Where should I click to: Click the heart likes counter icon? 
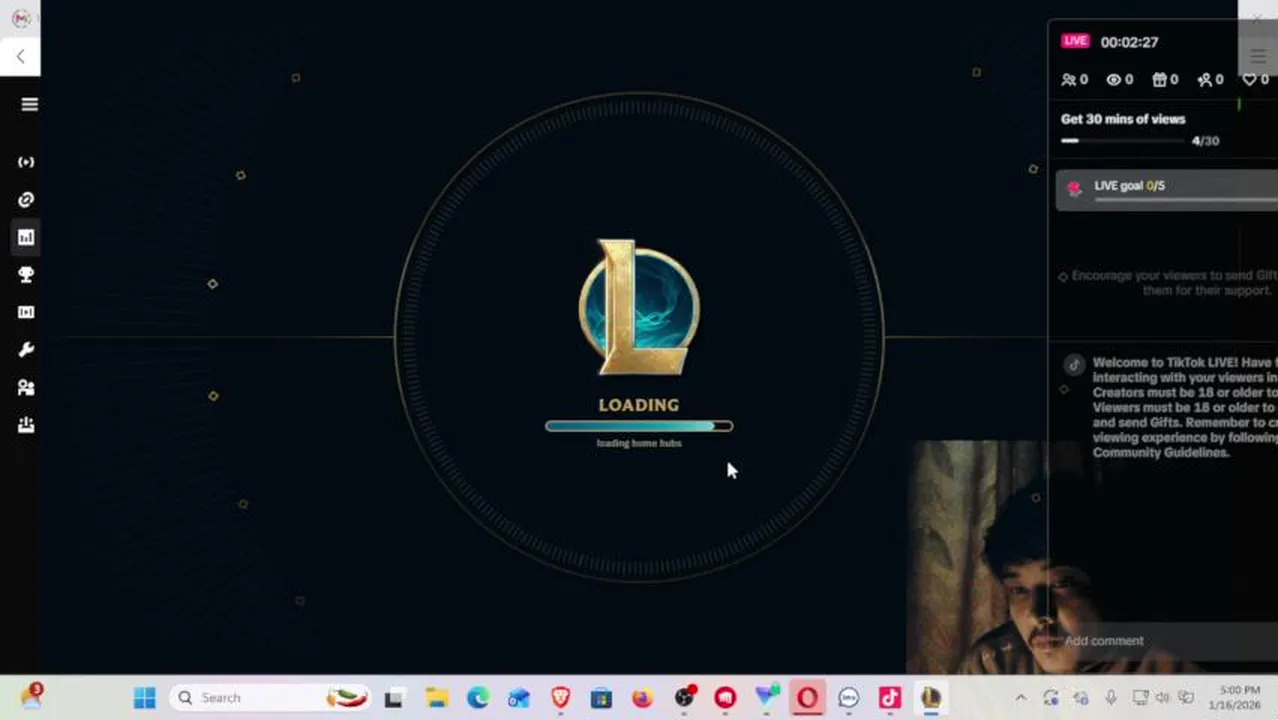1249,80
